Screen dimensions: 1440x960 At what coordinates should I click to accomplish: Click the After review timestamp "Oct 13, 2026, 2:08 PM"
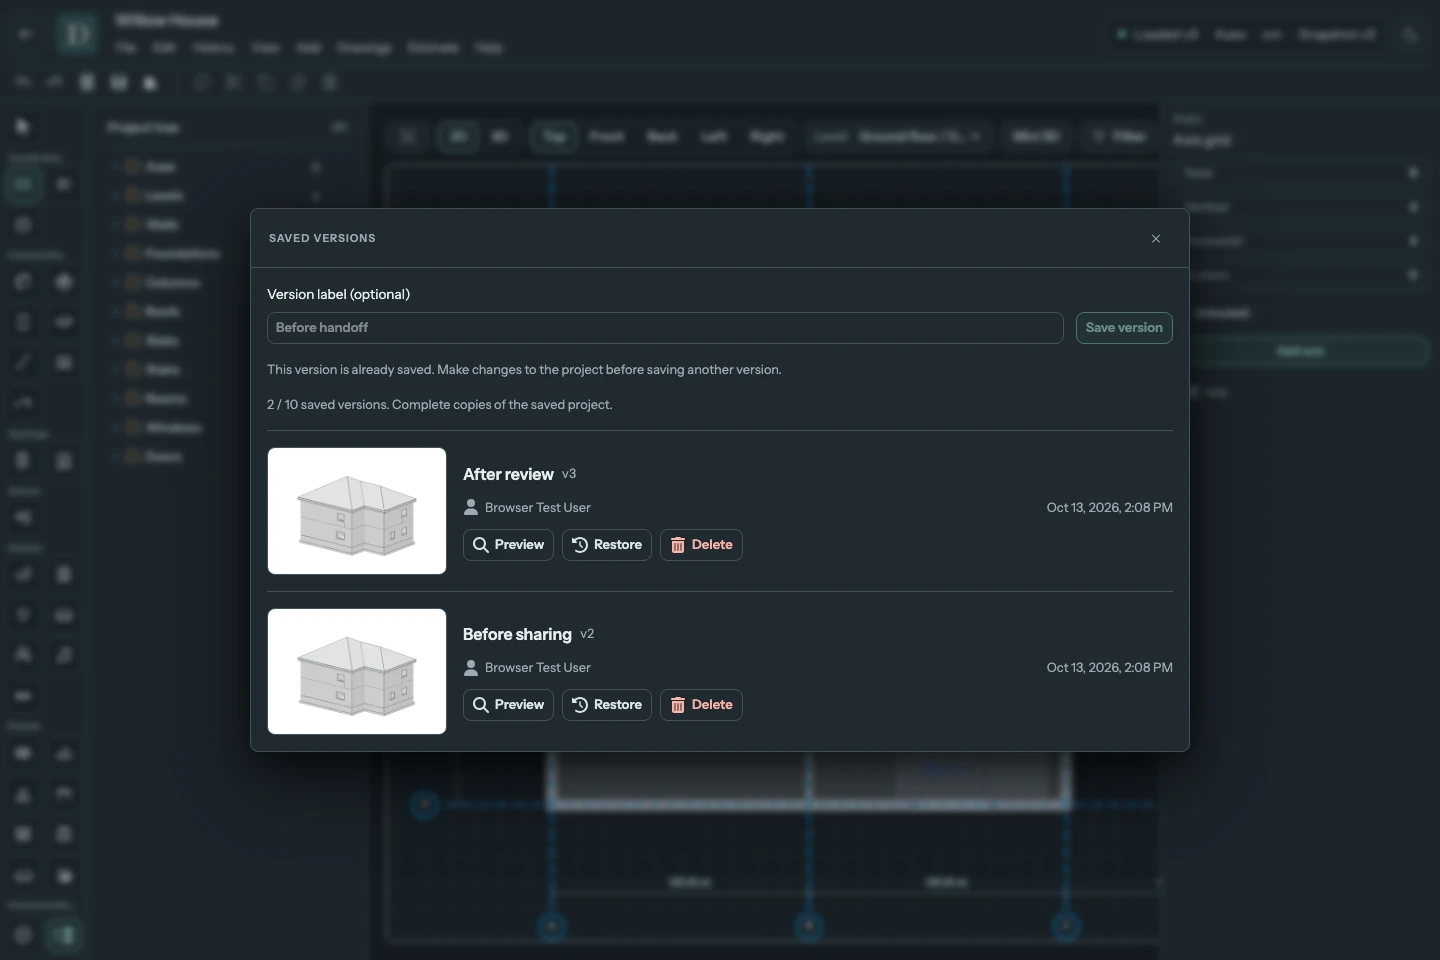pyautogui.click(x=1110, y=508)
